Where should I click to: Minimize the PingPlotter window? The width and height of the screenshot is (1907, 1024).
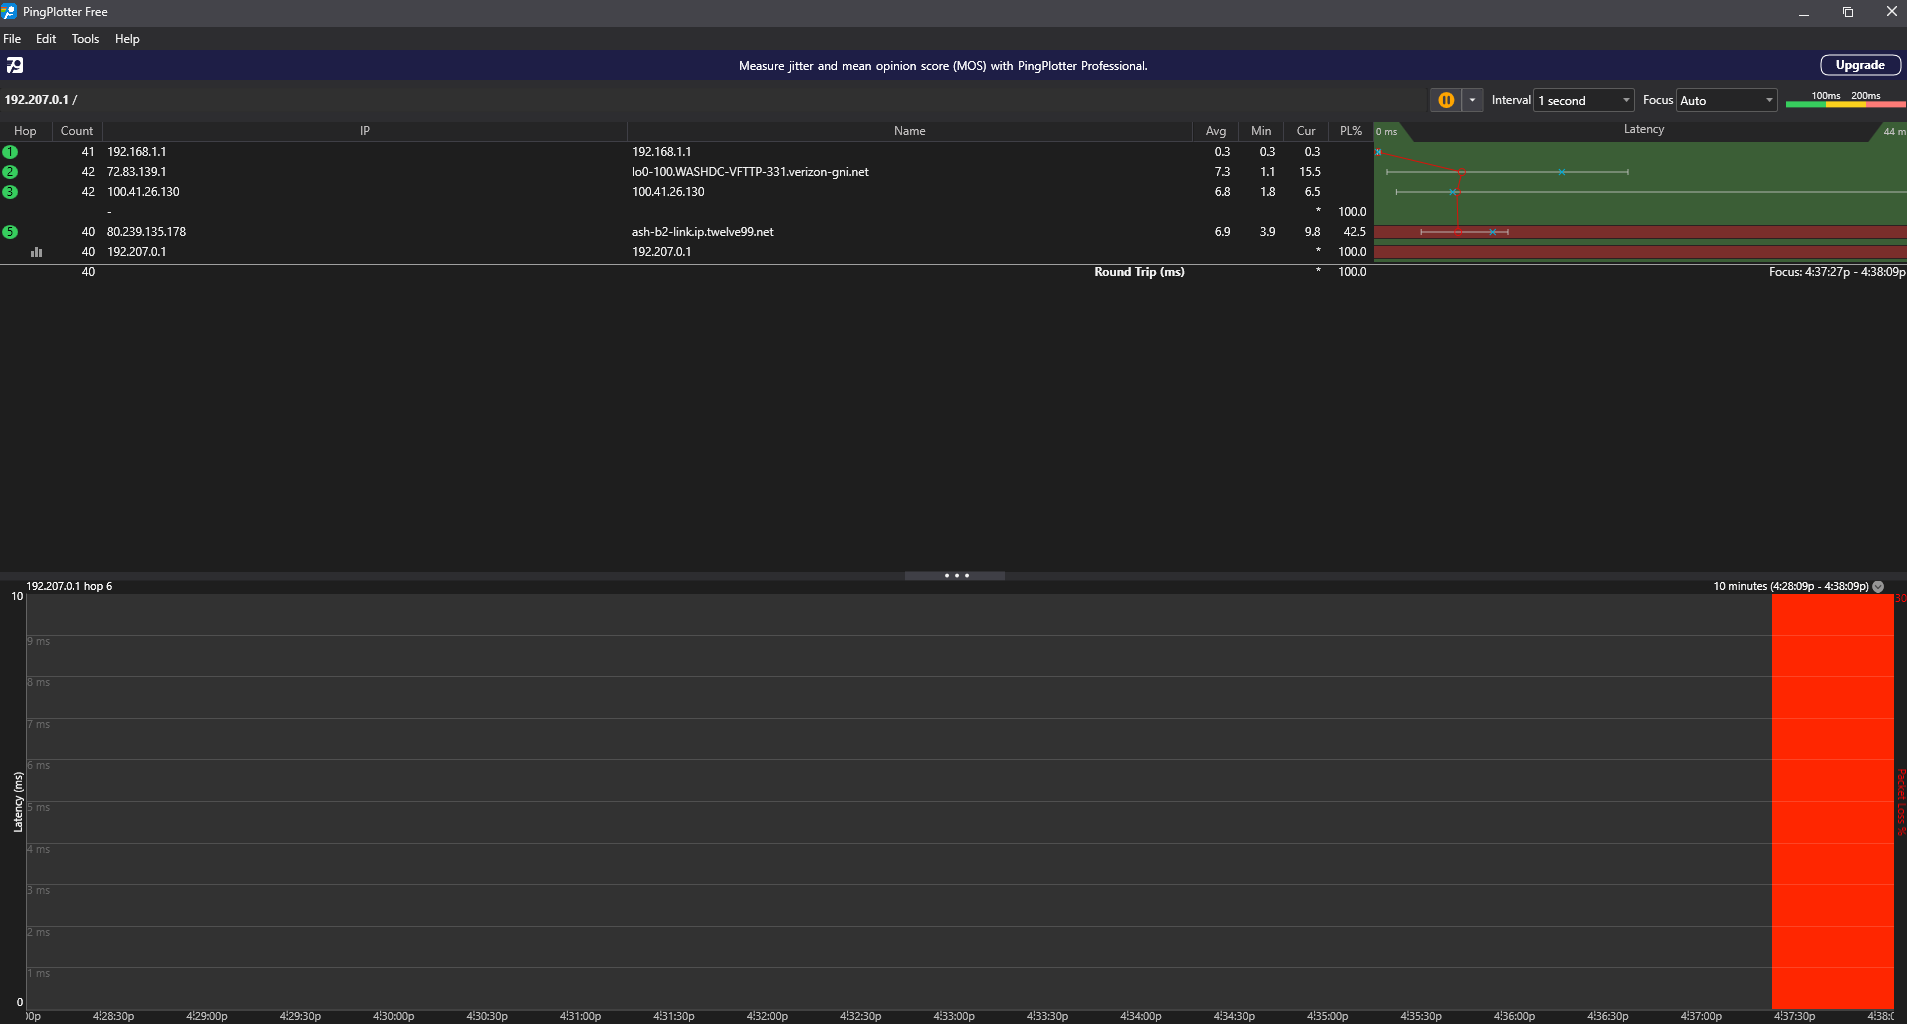click(1804, 12)
